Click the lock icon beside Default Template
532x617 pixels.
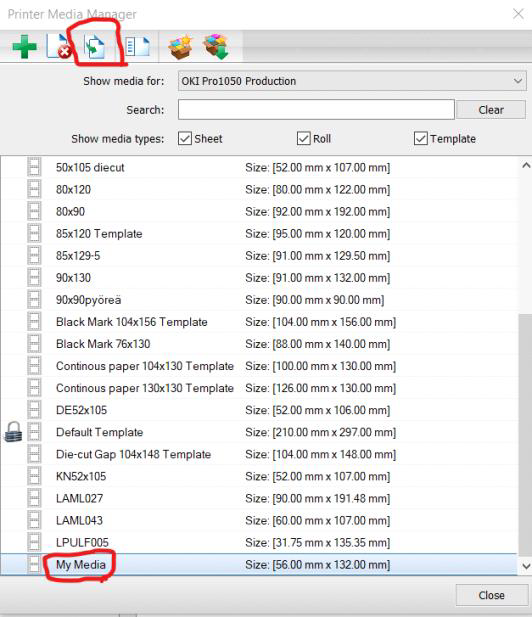(x=13, y=432)
